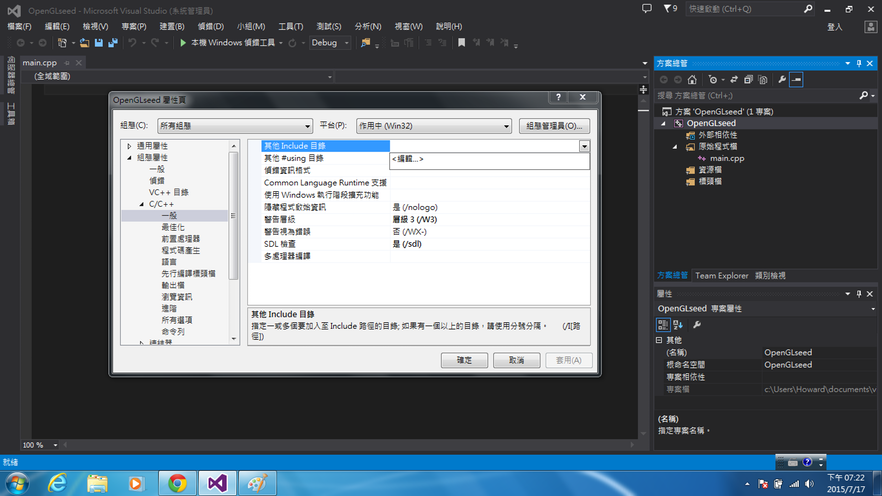Open the 工具(T) menu
The height and width of the screenshot is (496, 882).
click(x=291, y=26)
